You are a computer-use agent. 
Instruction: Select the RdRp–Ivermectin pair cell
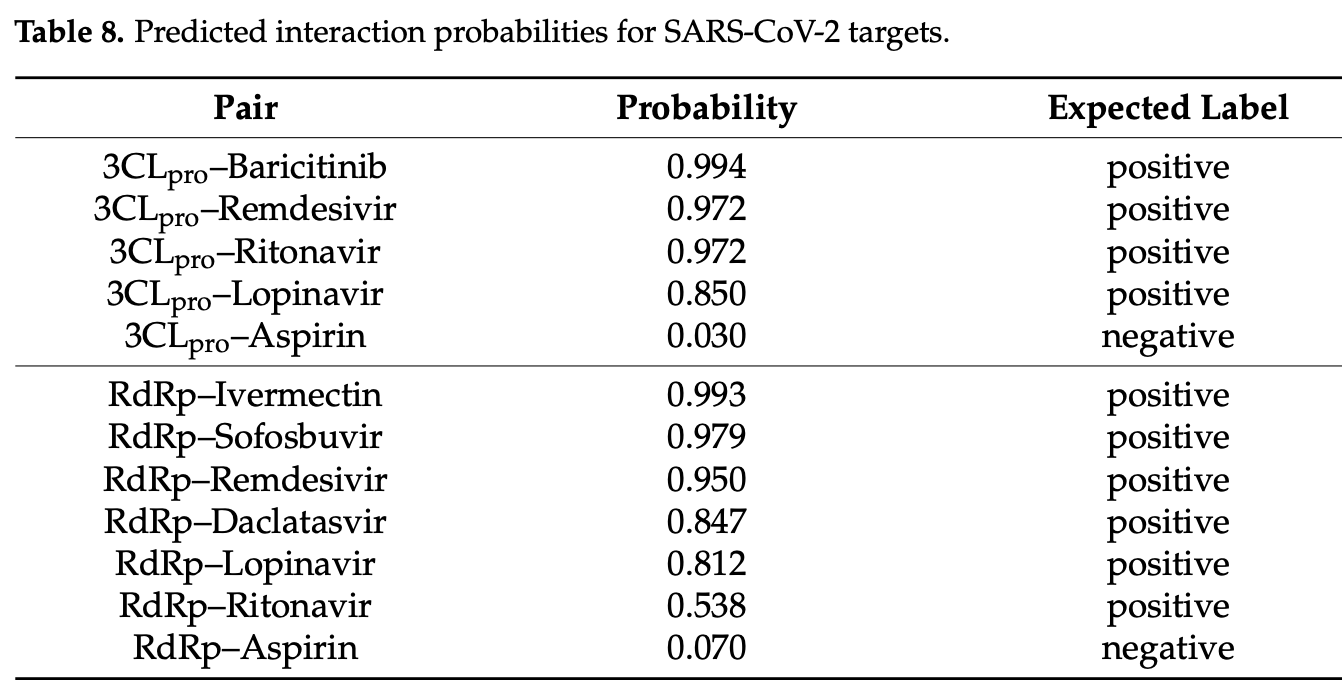coord(245,395)
